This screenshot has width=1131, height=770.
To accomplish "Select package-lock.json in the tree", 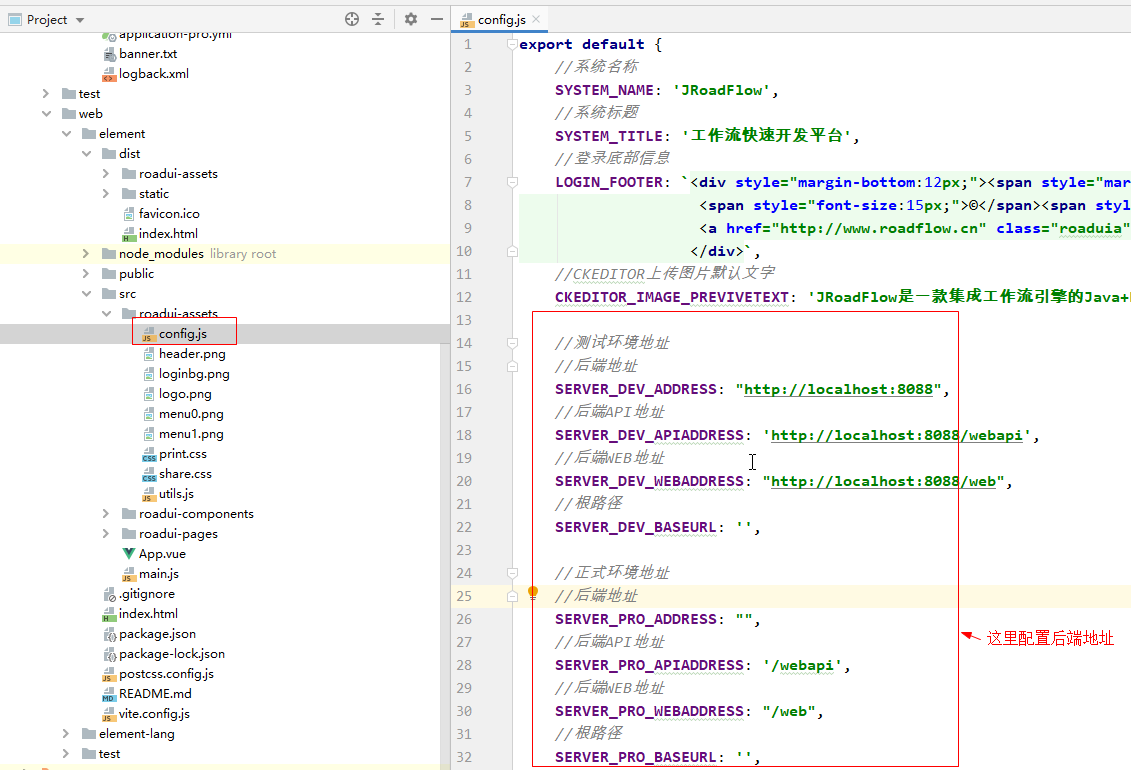I will point(172,654).
